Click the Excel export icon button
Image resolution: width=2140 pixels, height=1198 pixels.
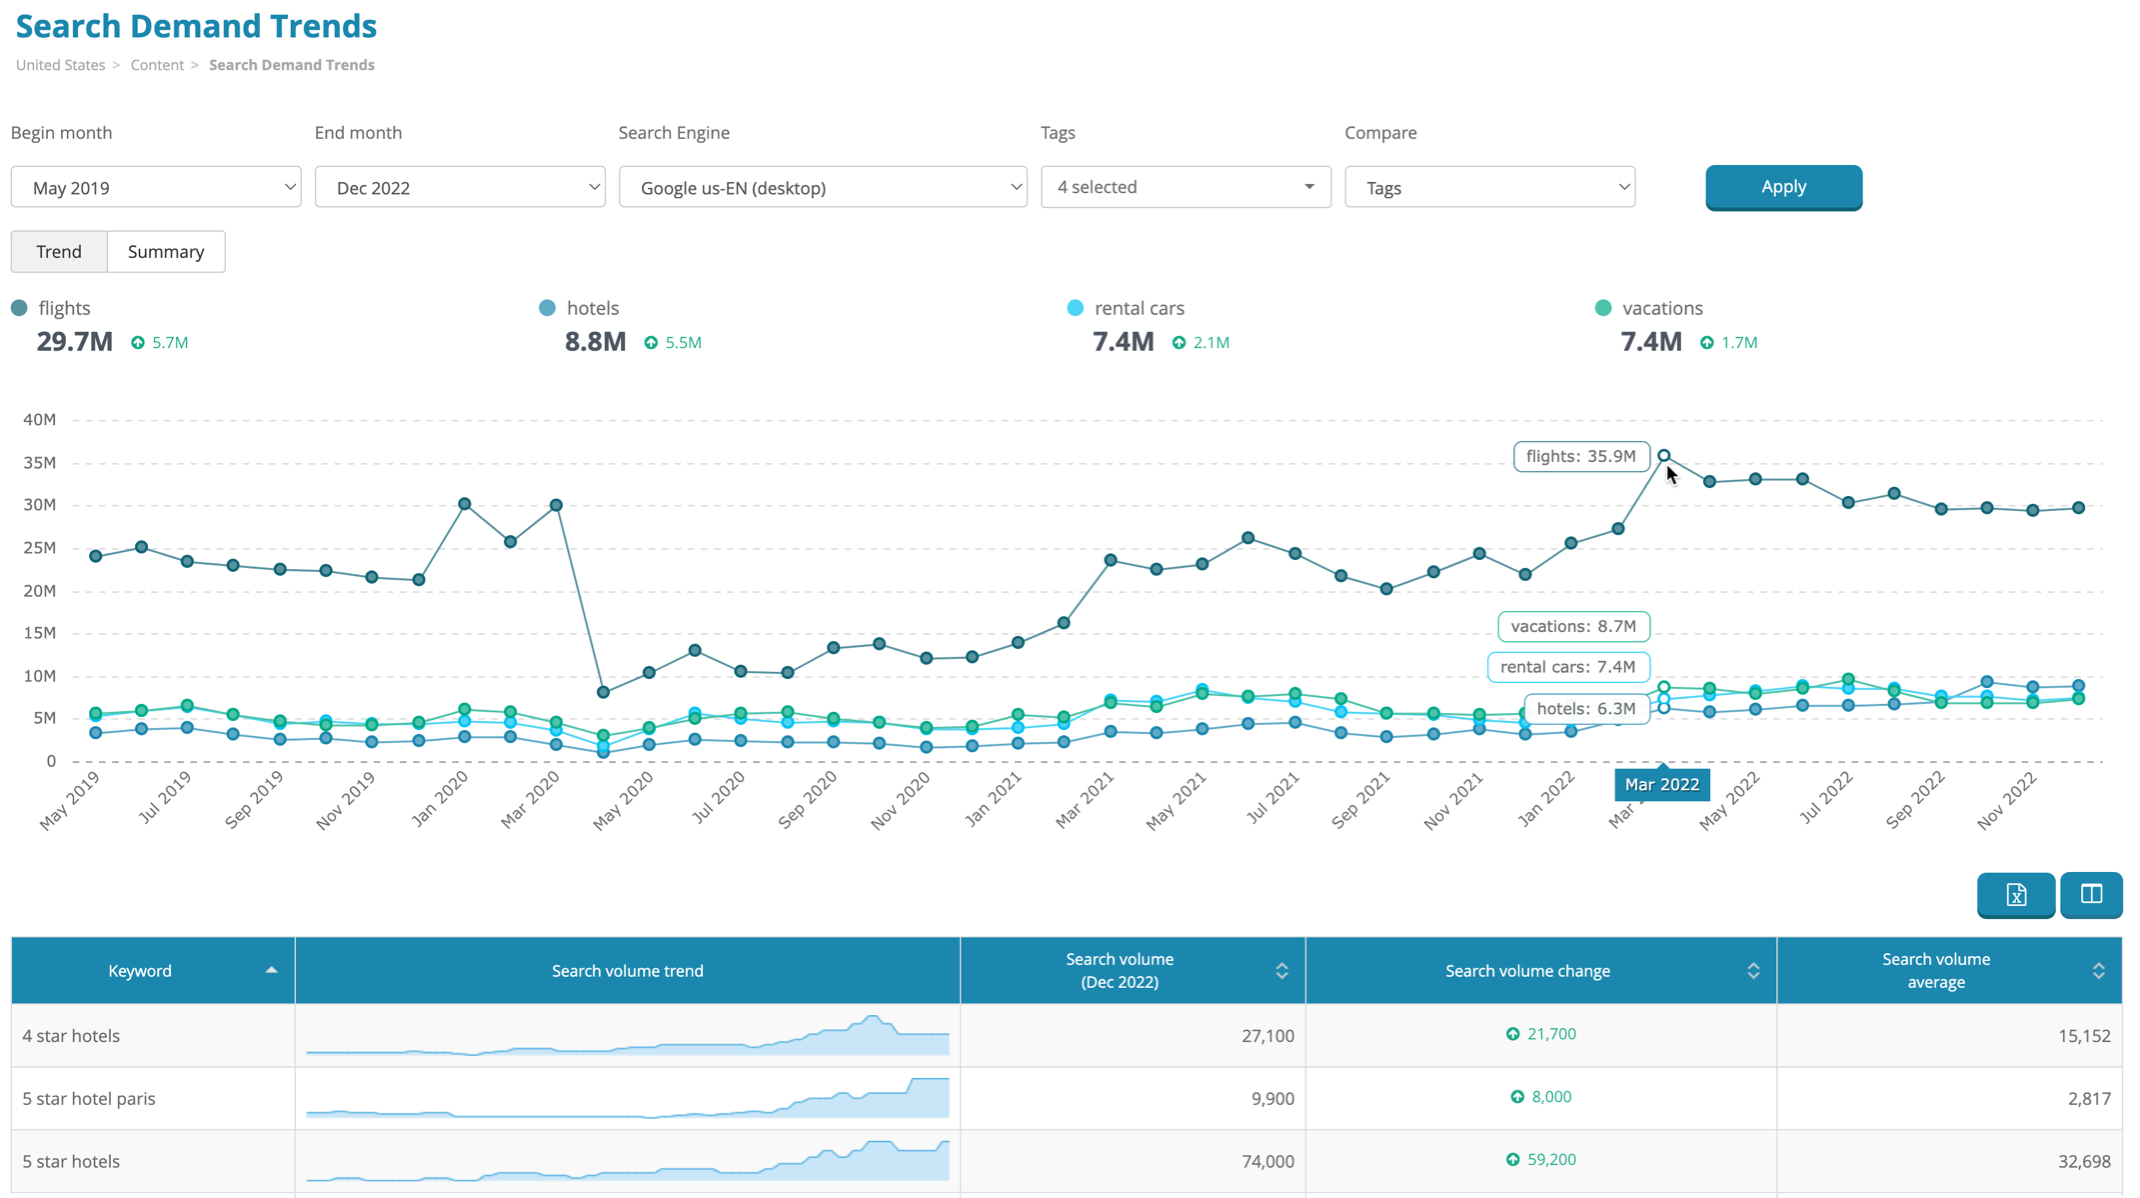coord(2015,894)
